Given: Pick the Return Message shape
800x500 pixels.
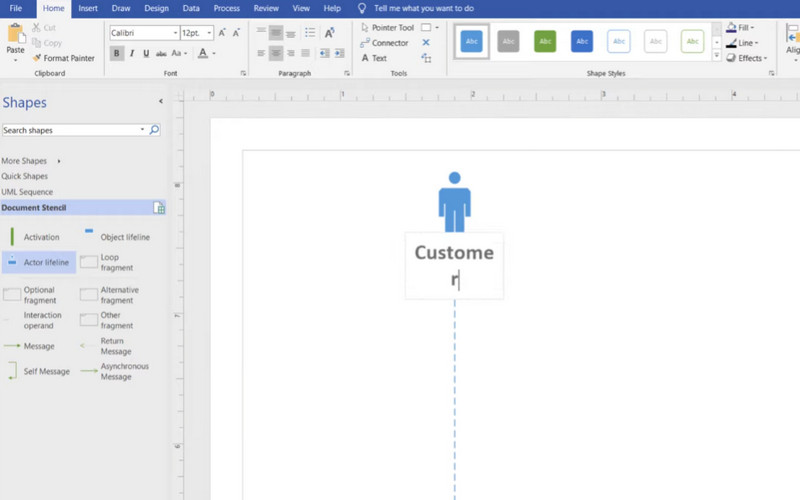Looking at the screenshot, I should point(107,346).
